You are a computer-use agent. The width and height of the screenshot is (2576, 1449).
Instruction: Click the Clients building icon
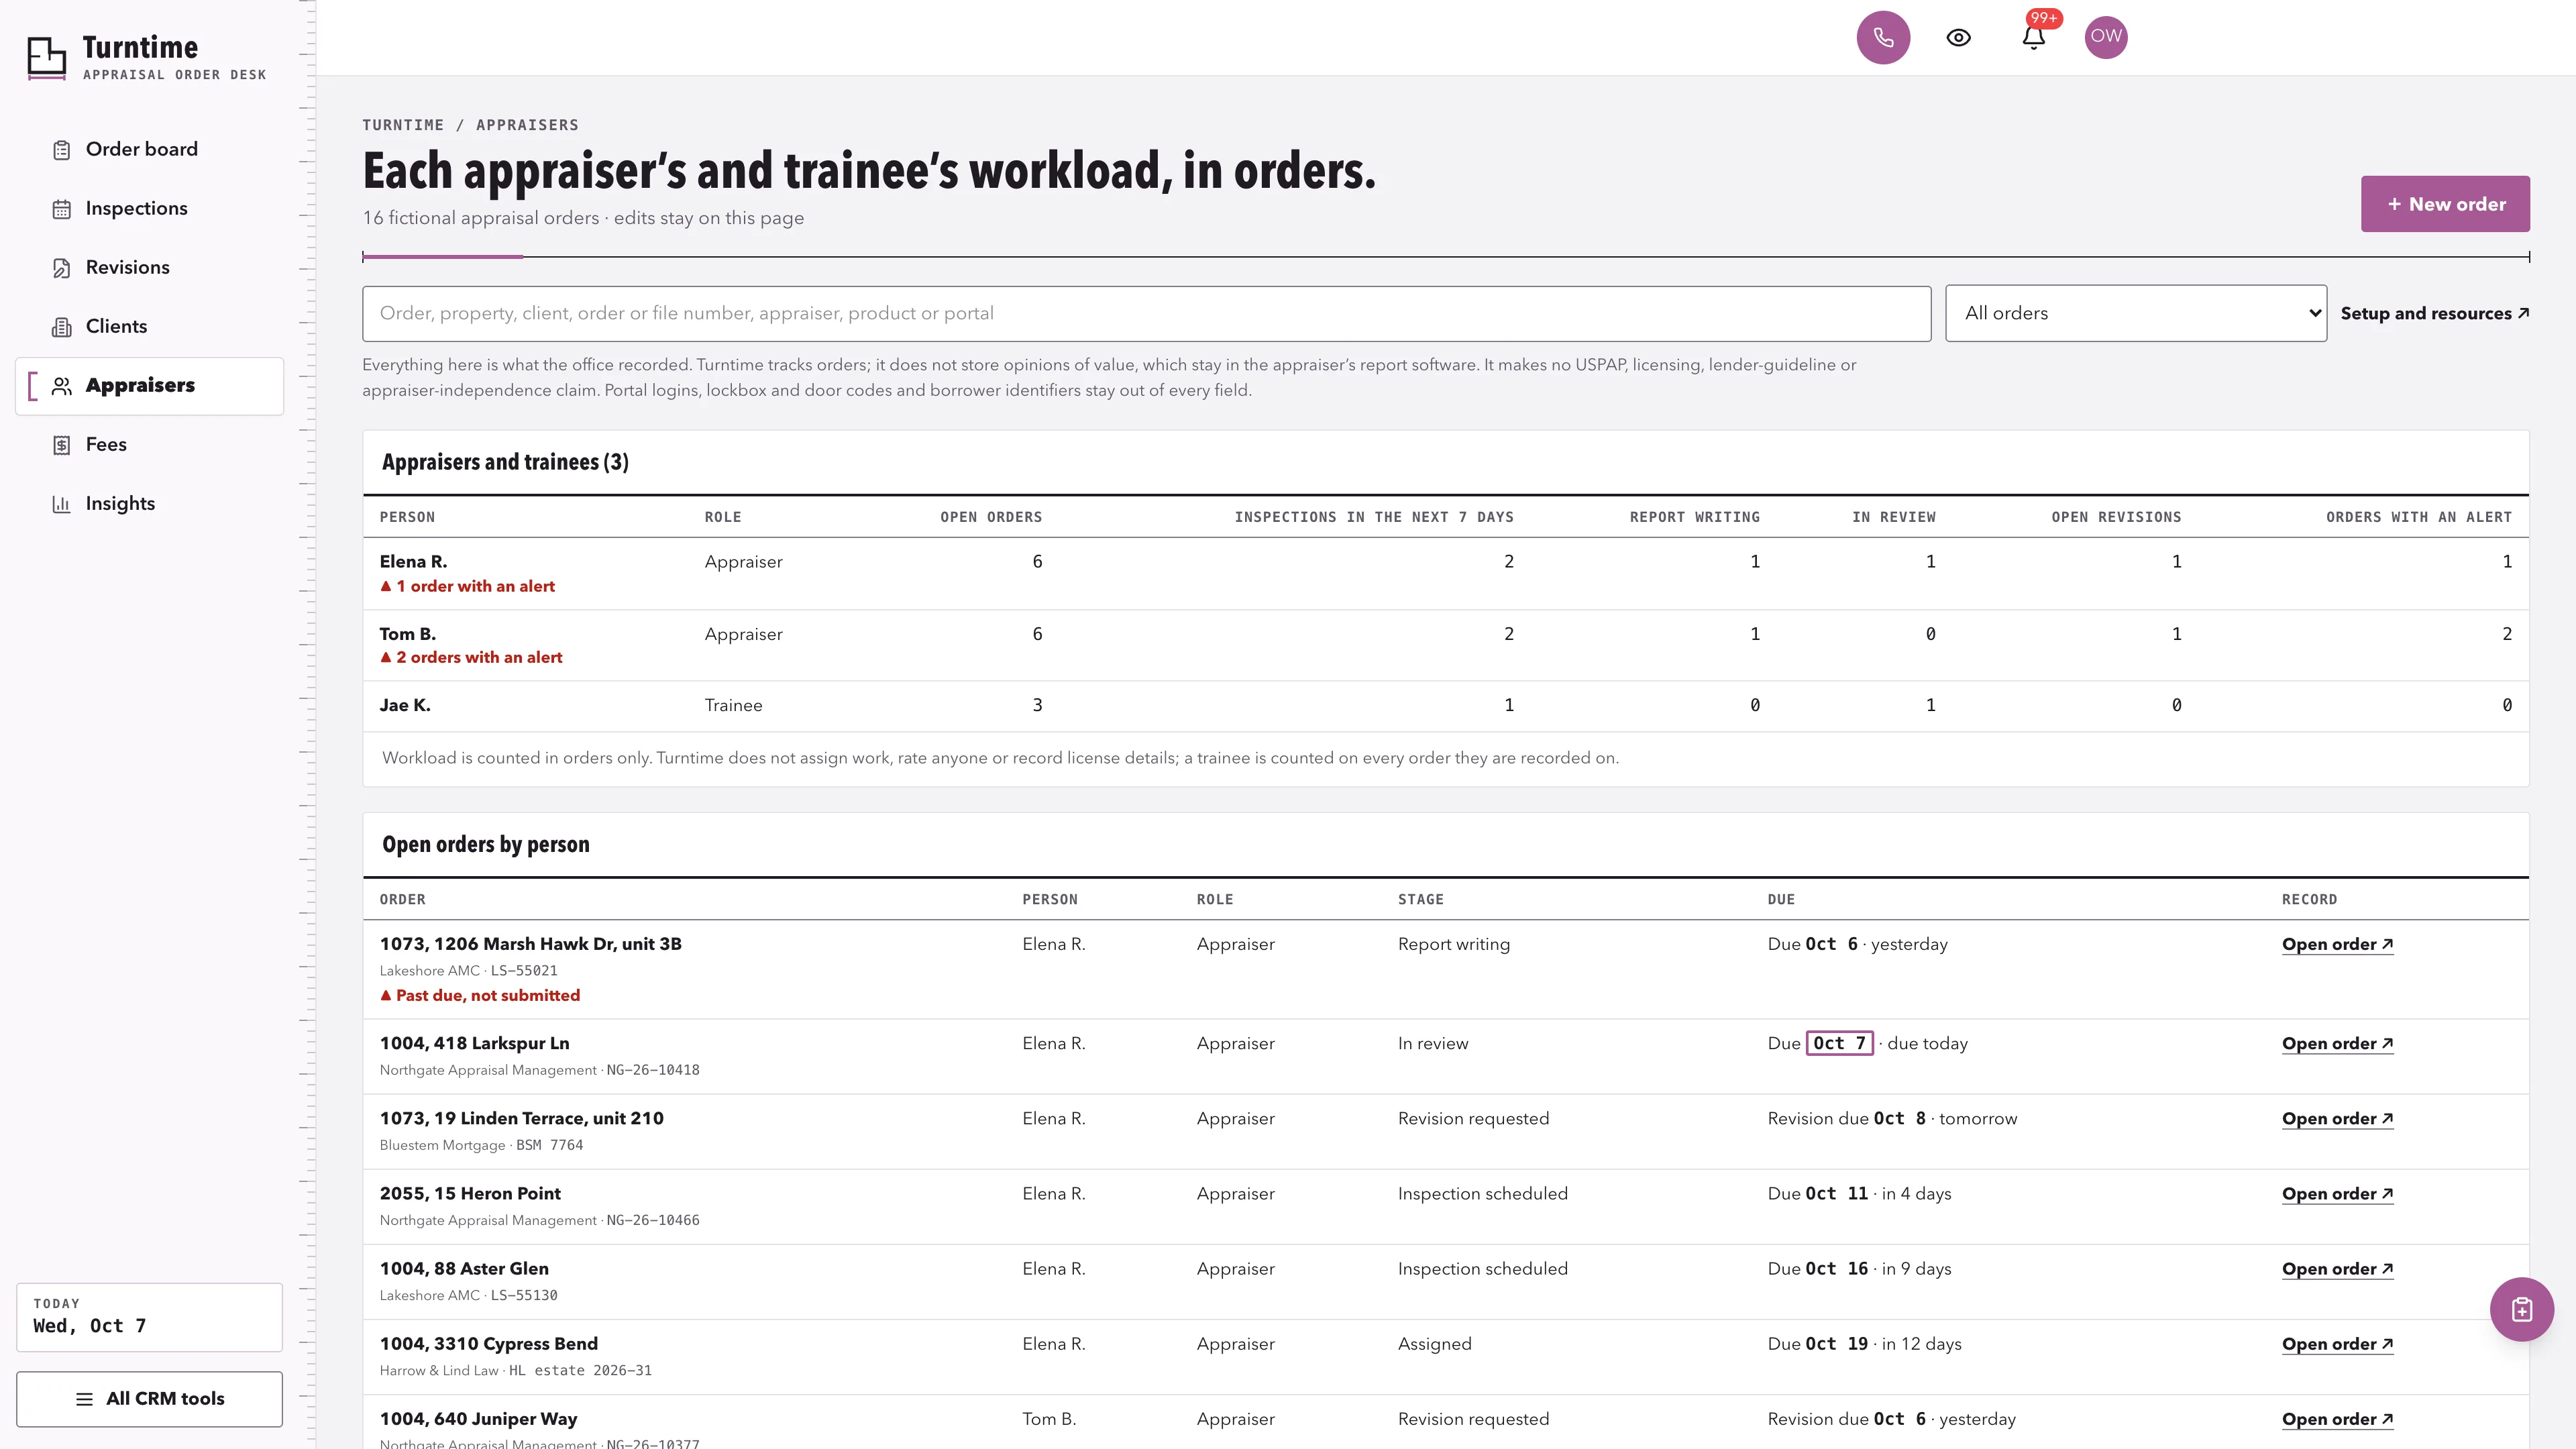click(62, 327)
